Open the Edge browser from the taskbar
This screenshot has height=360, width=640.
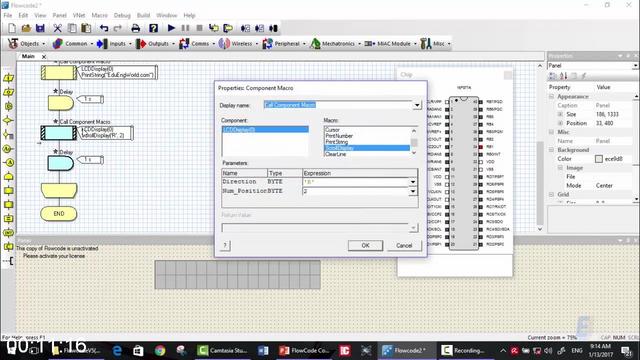(117, 350)
